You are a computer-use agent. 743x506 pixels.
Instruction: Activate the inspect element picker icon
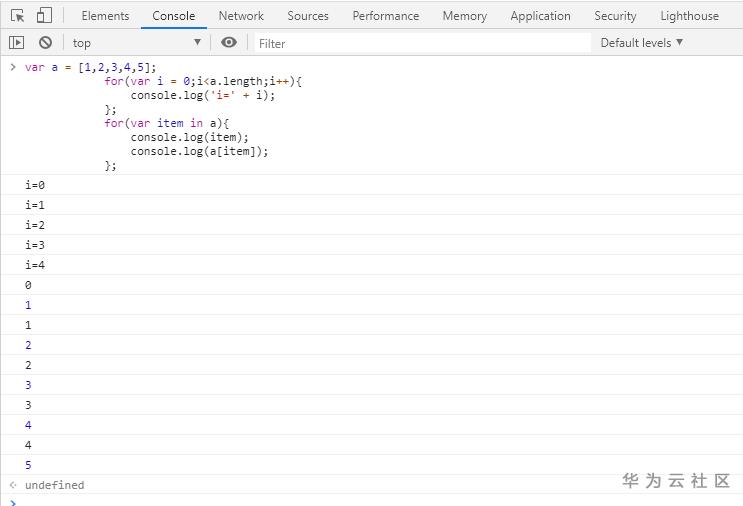point(17,15)
